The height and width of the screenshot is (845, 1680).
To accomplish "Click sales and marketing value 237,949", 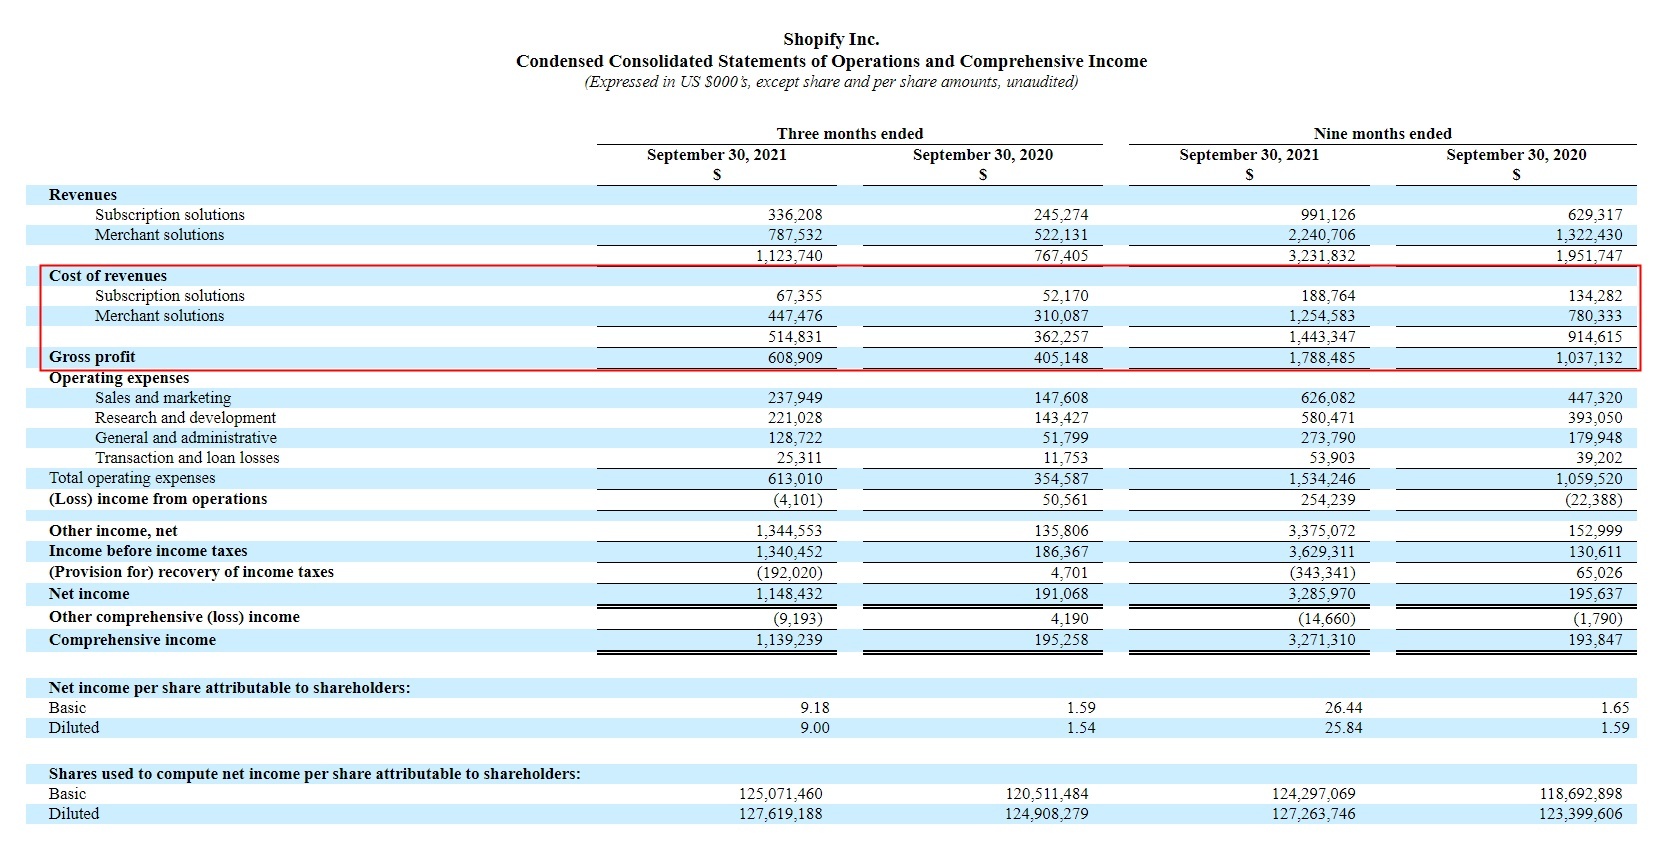I will pyautogui.click(x=795, y=398).
